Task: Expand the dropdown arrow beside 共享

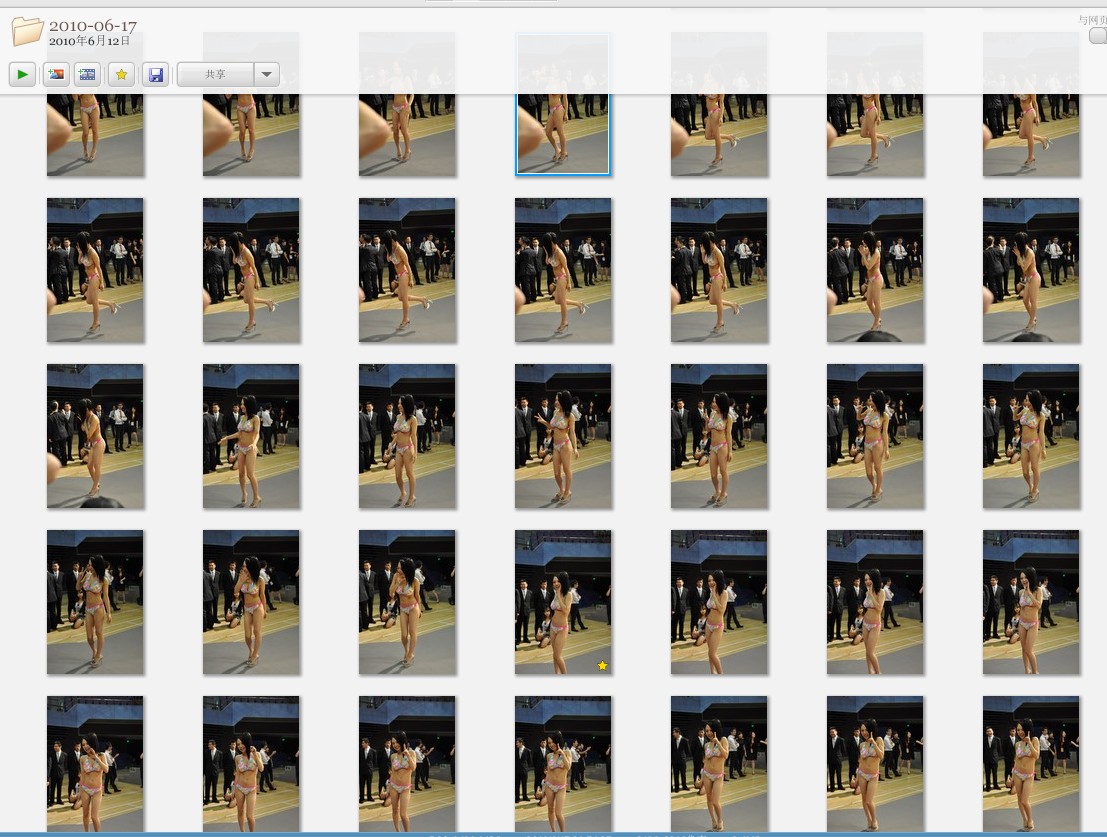Action: point(267,74)
